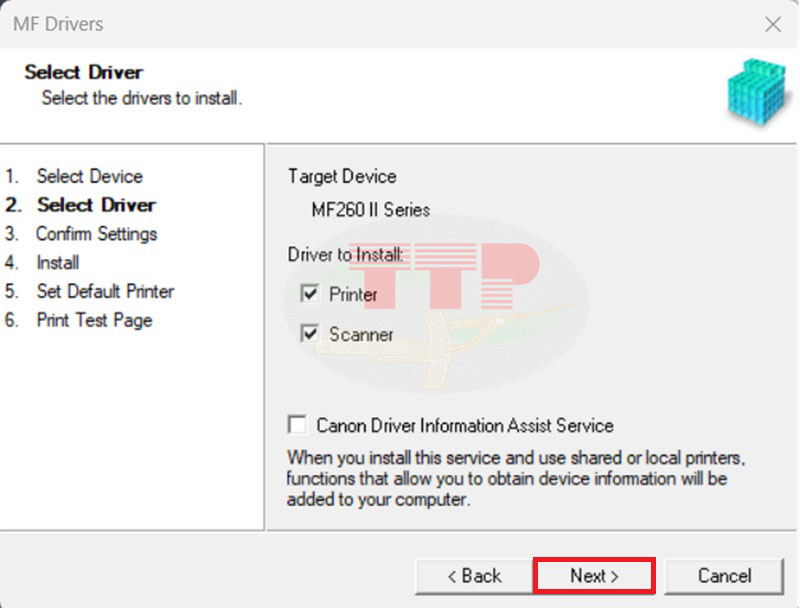Cancel the driver installation
Image resolution: width=800 pixels, height=608 pixels.
click(724, 576)
